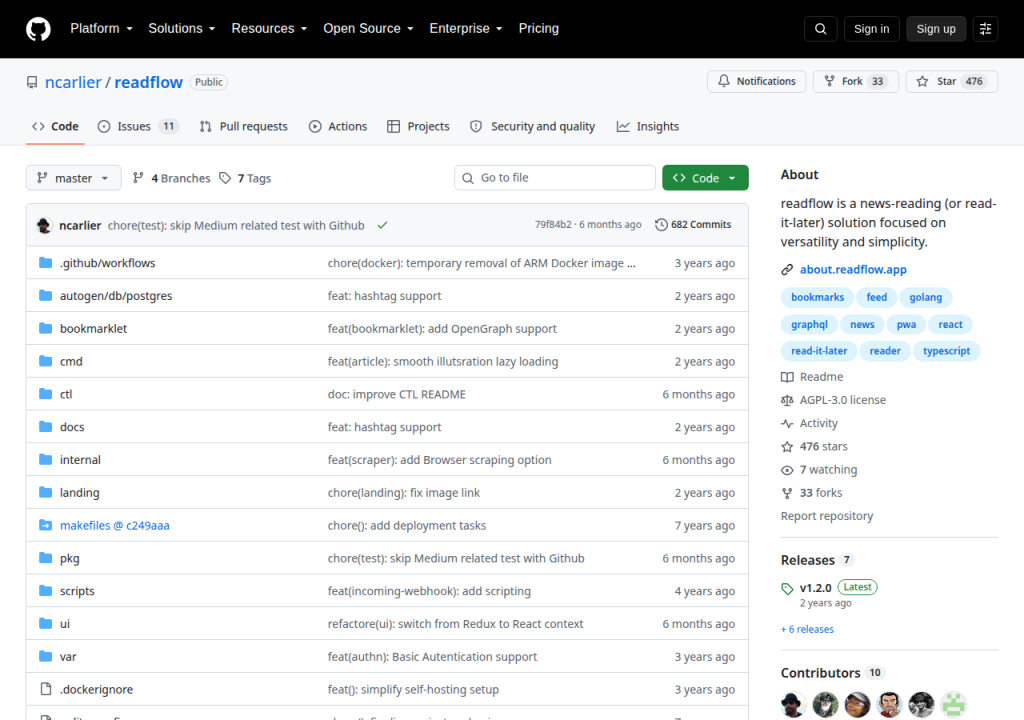
Task: Open the 7 Tags link
Action: 245,178
